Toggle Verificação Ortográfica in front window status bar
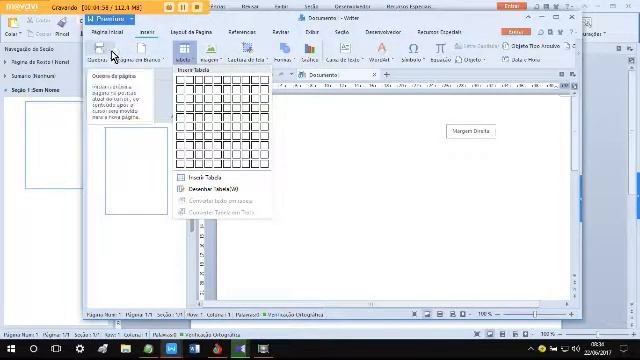Viewport: 640px width, 360px height. [293, 315]
